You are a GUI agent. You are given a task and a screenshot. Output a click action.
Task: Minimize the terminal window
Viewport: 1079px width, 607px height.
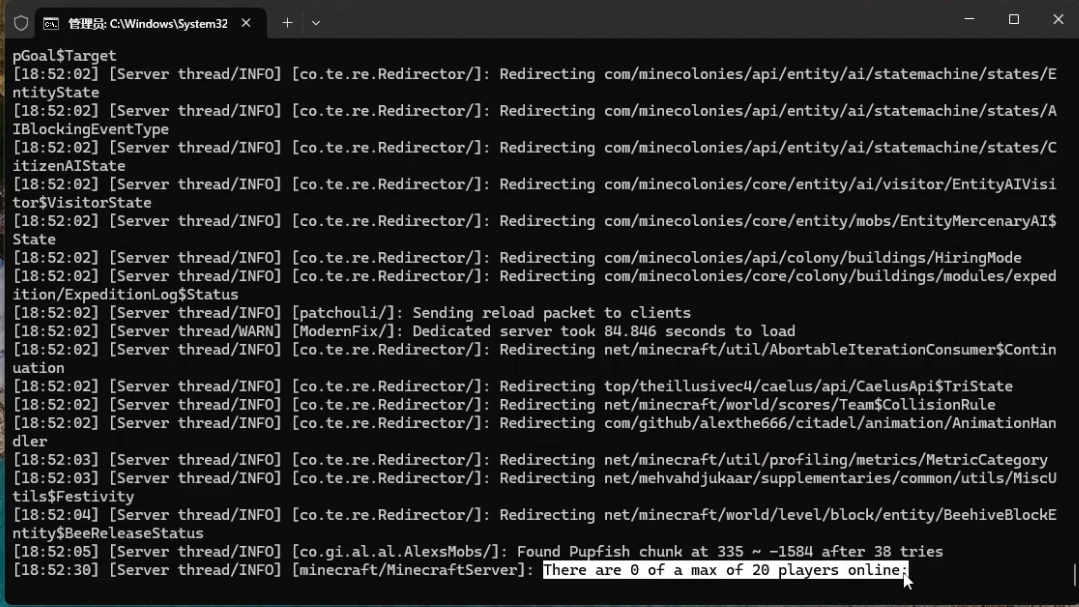coord(968,20)
